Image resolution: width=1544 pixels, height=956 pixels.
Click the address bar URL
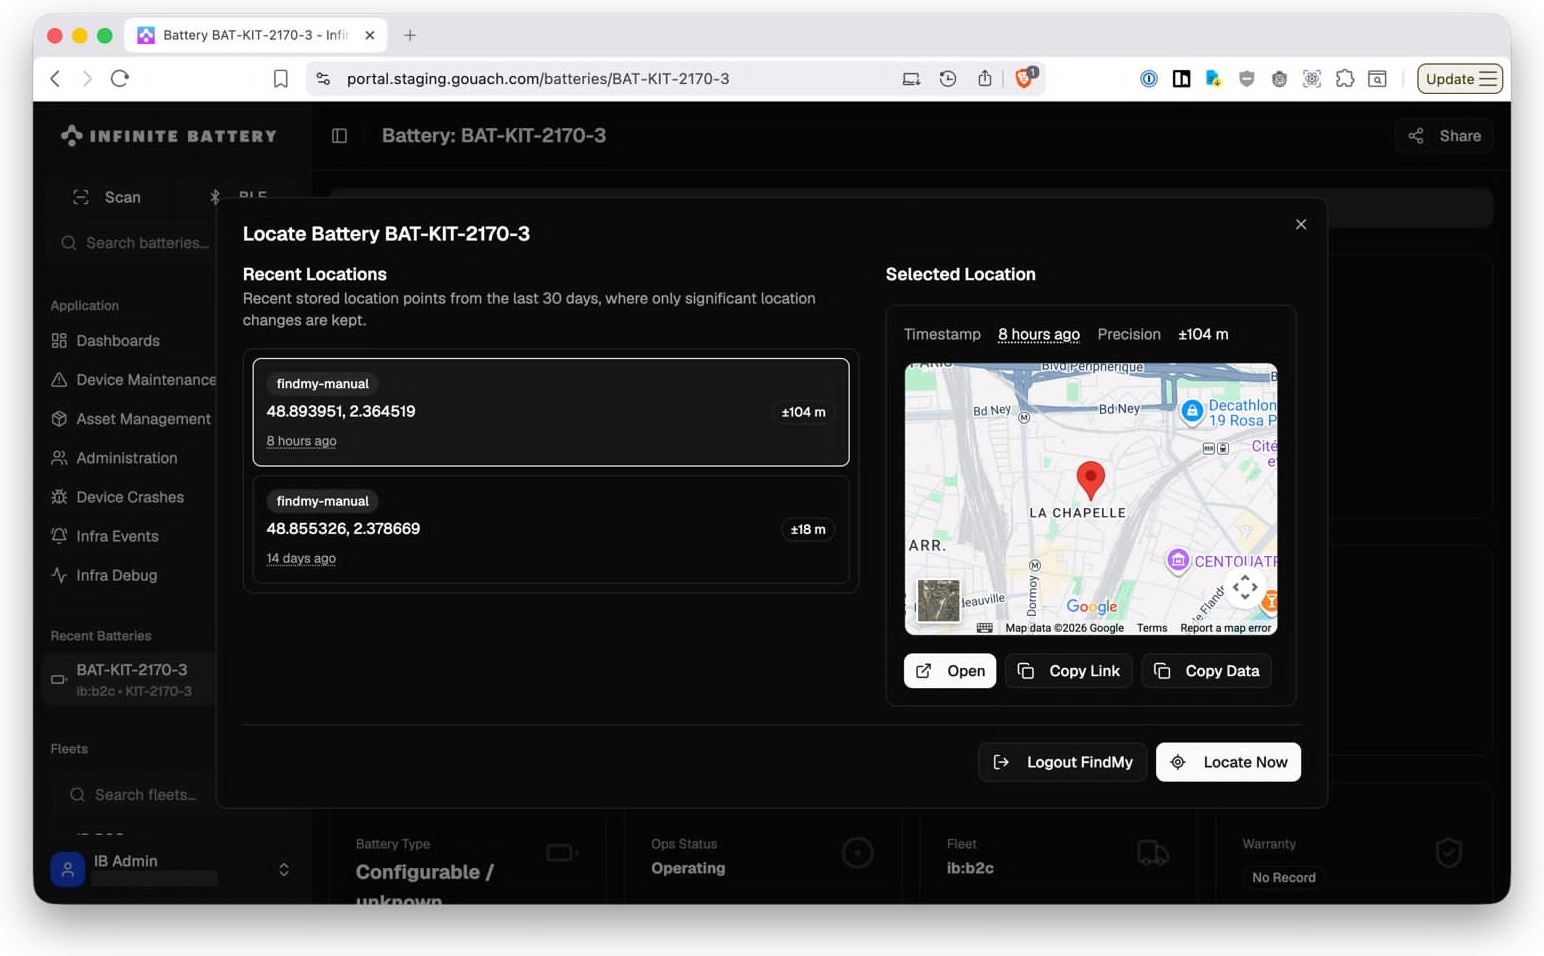(538, 79)
